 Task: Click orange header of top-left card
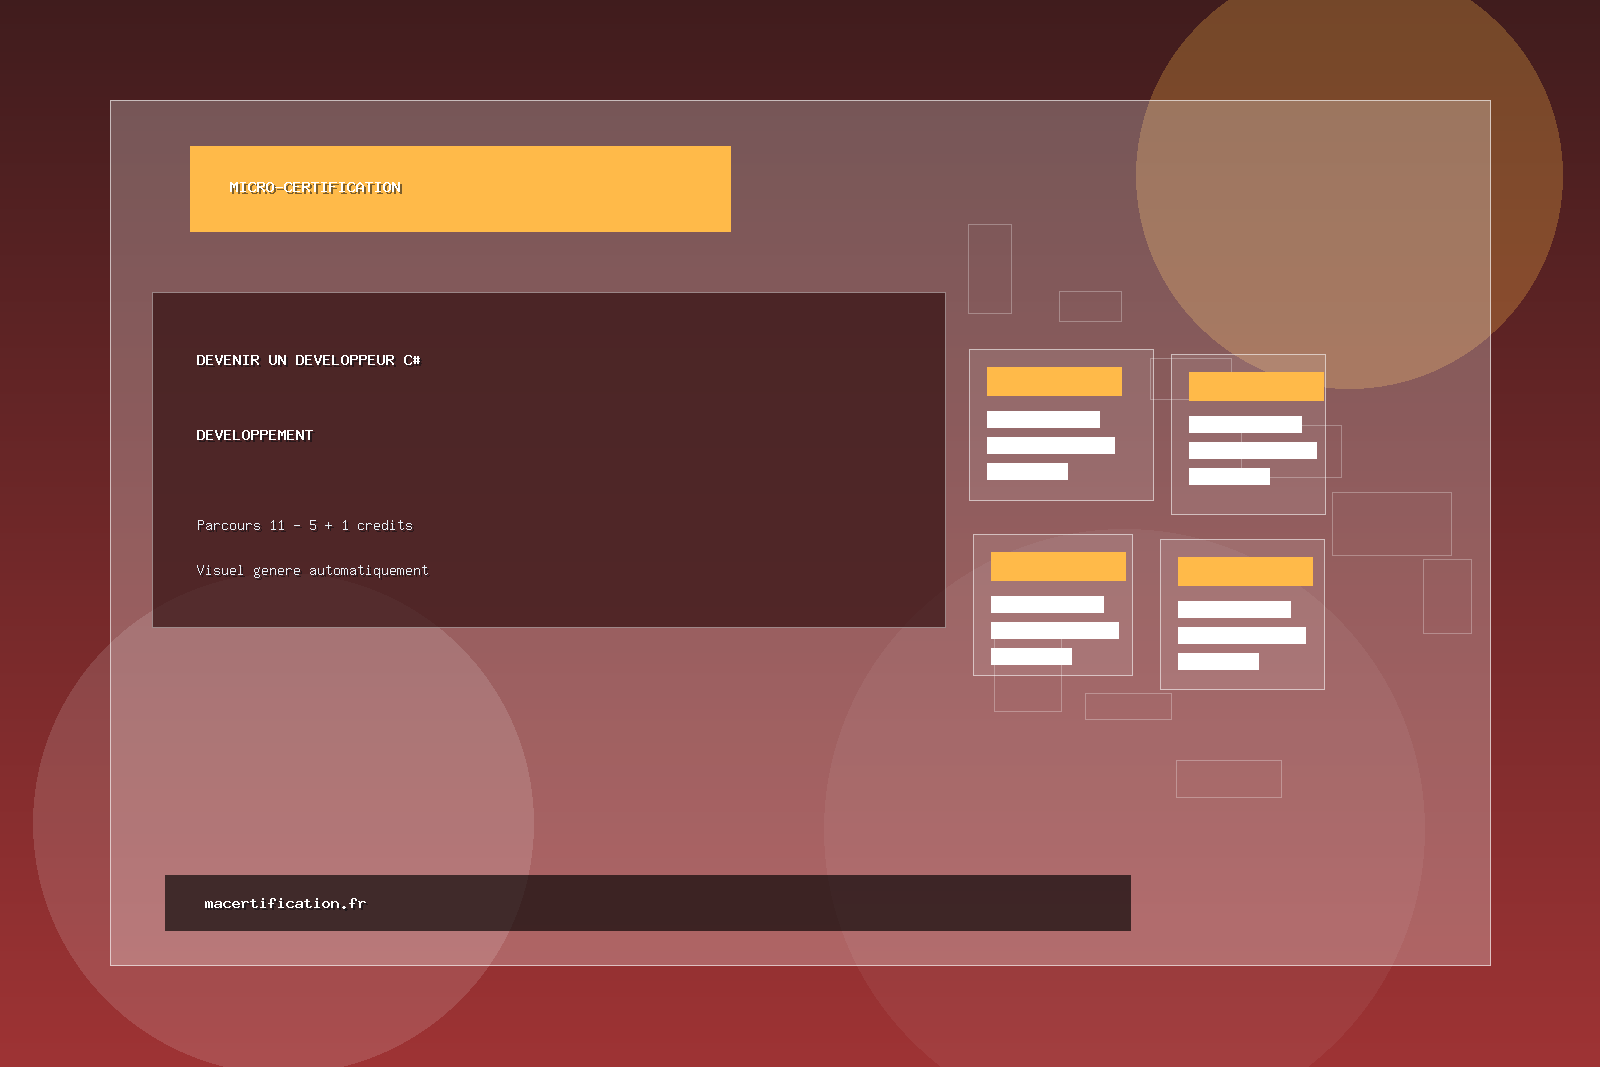click(x=1054, y=381)
